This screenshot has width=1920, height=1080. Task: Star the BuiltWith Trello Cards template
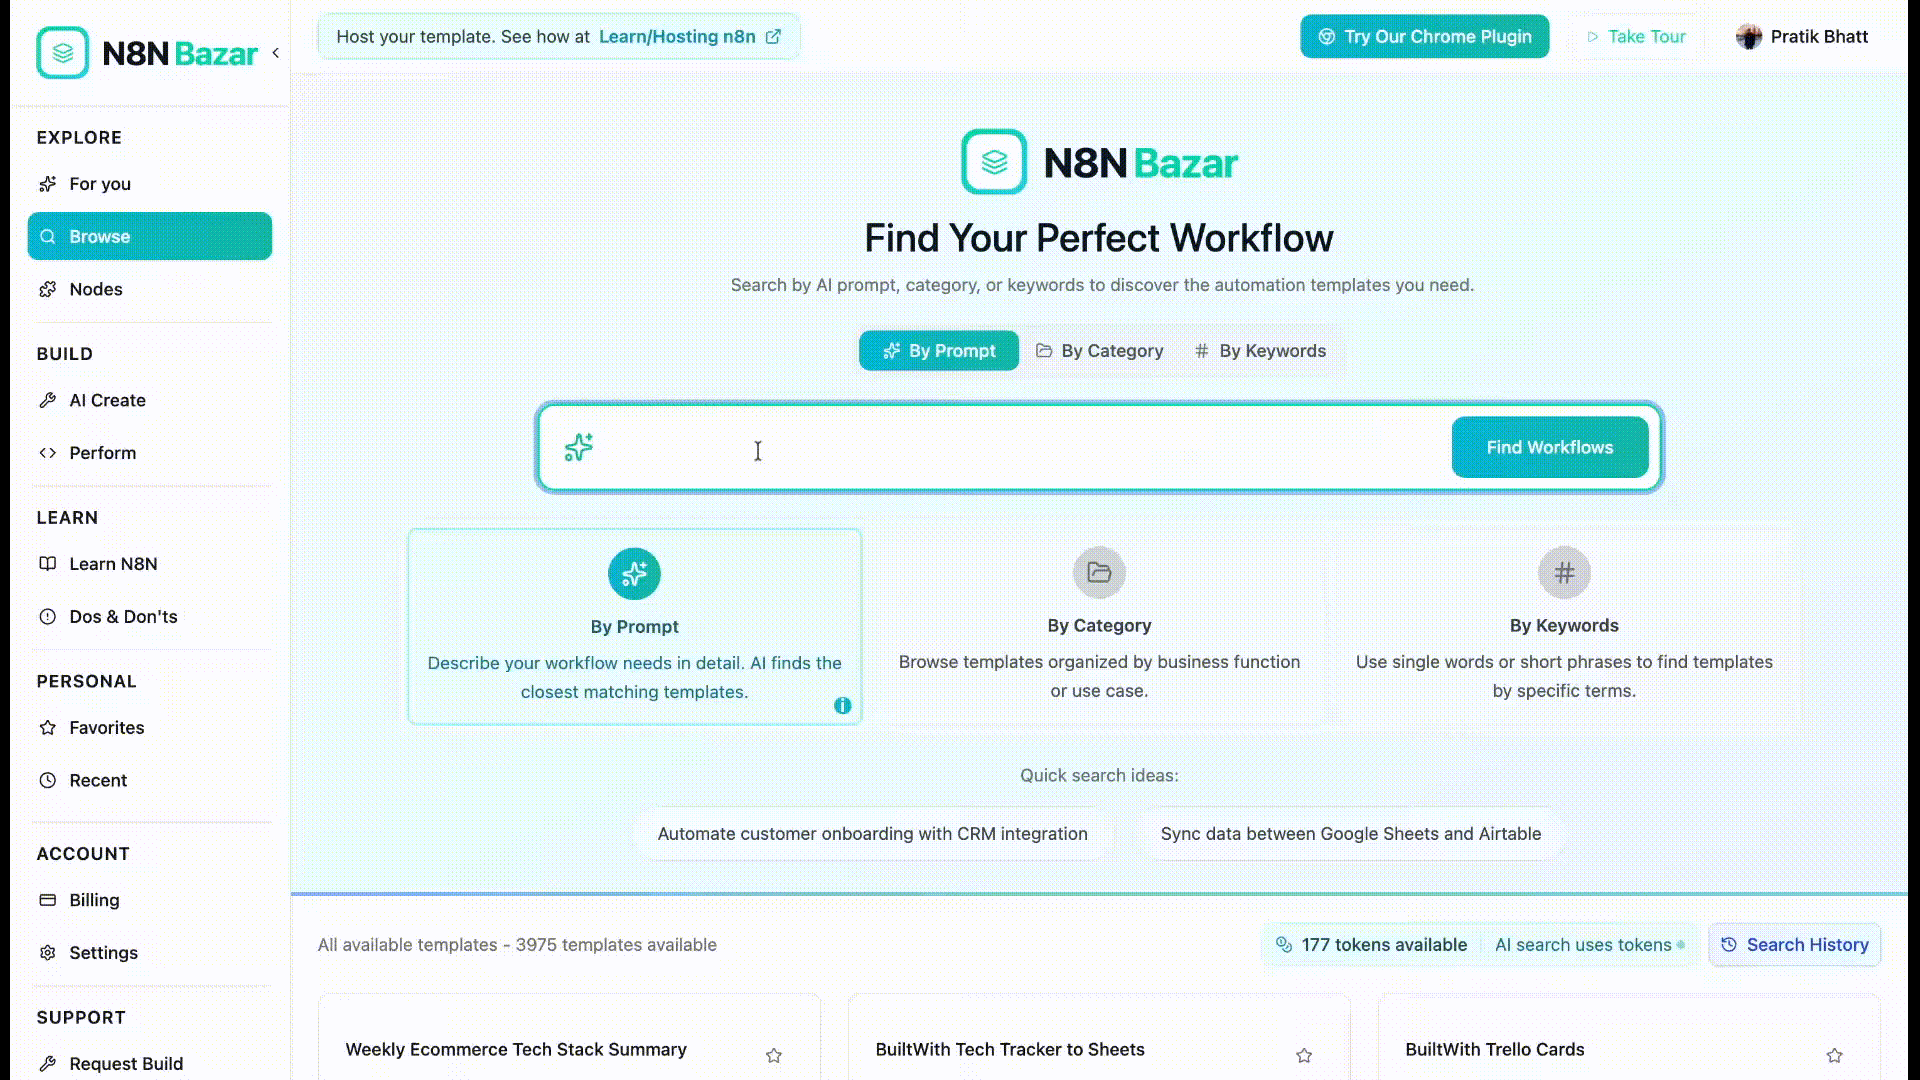pyautogui.click(x=1833, y=1055)
